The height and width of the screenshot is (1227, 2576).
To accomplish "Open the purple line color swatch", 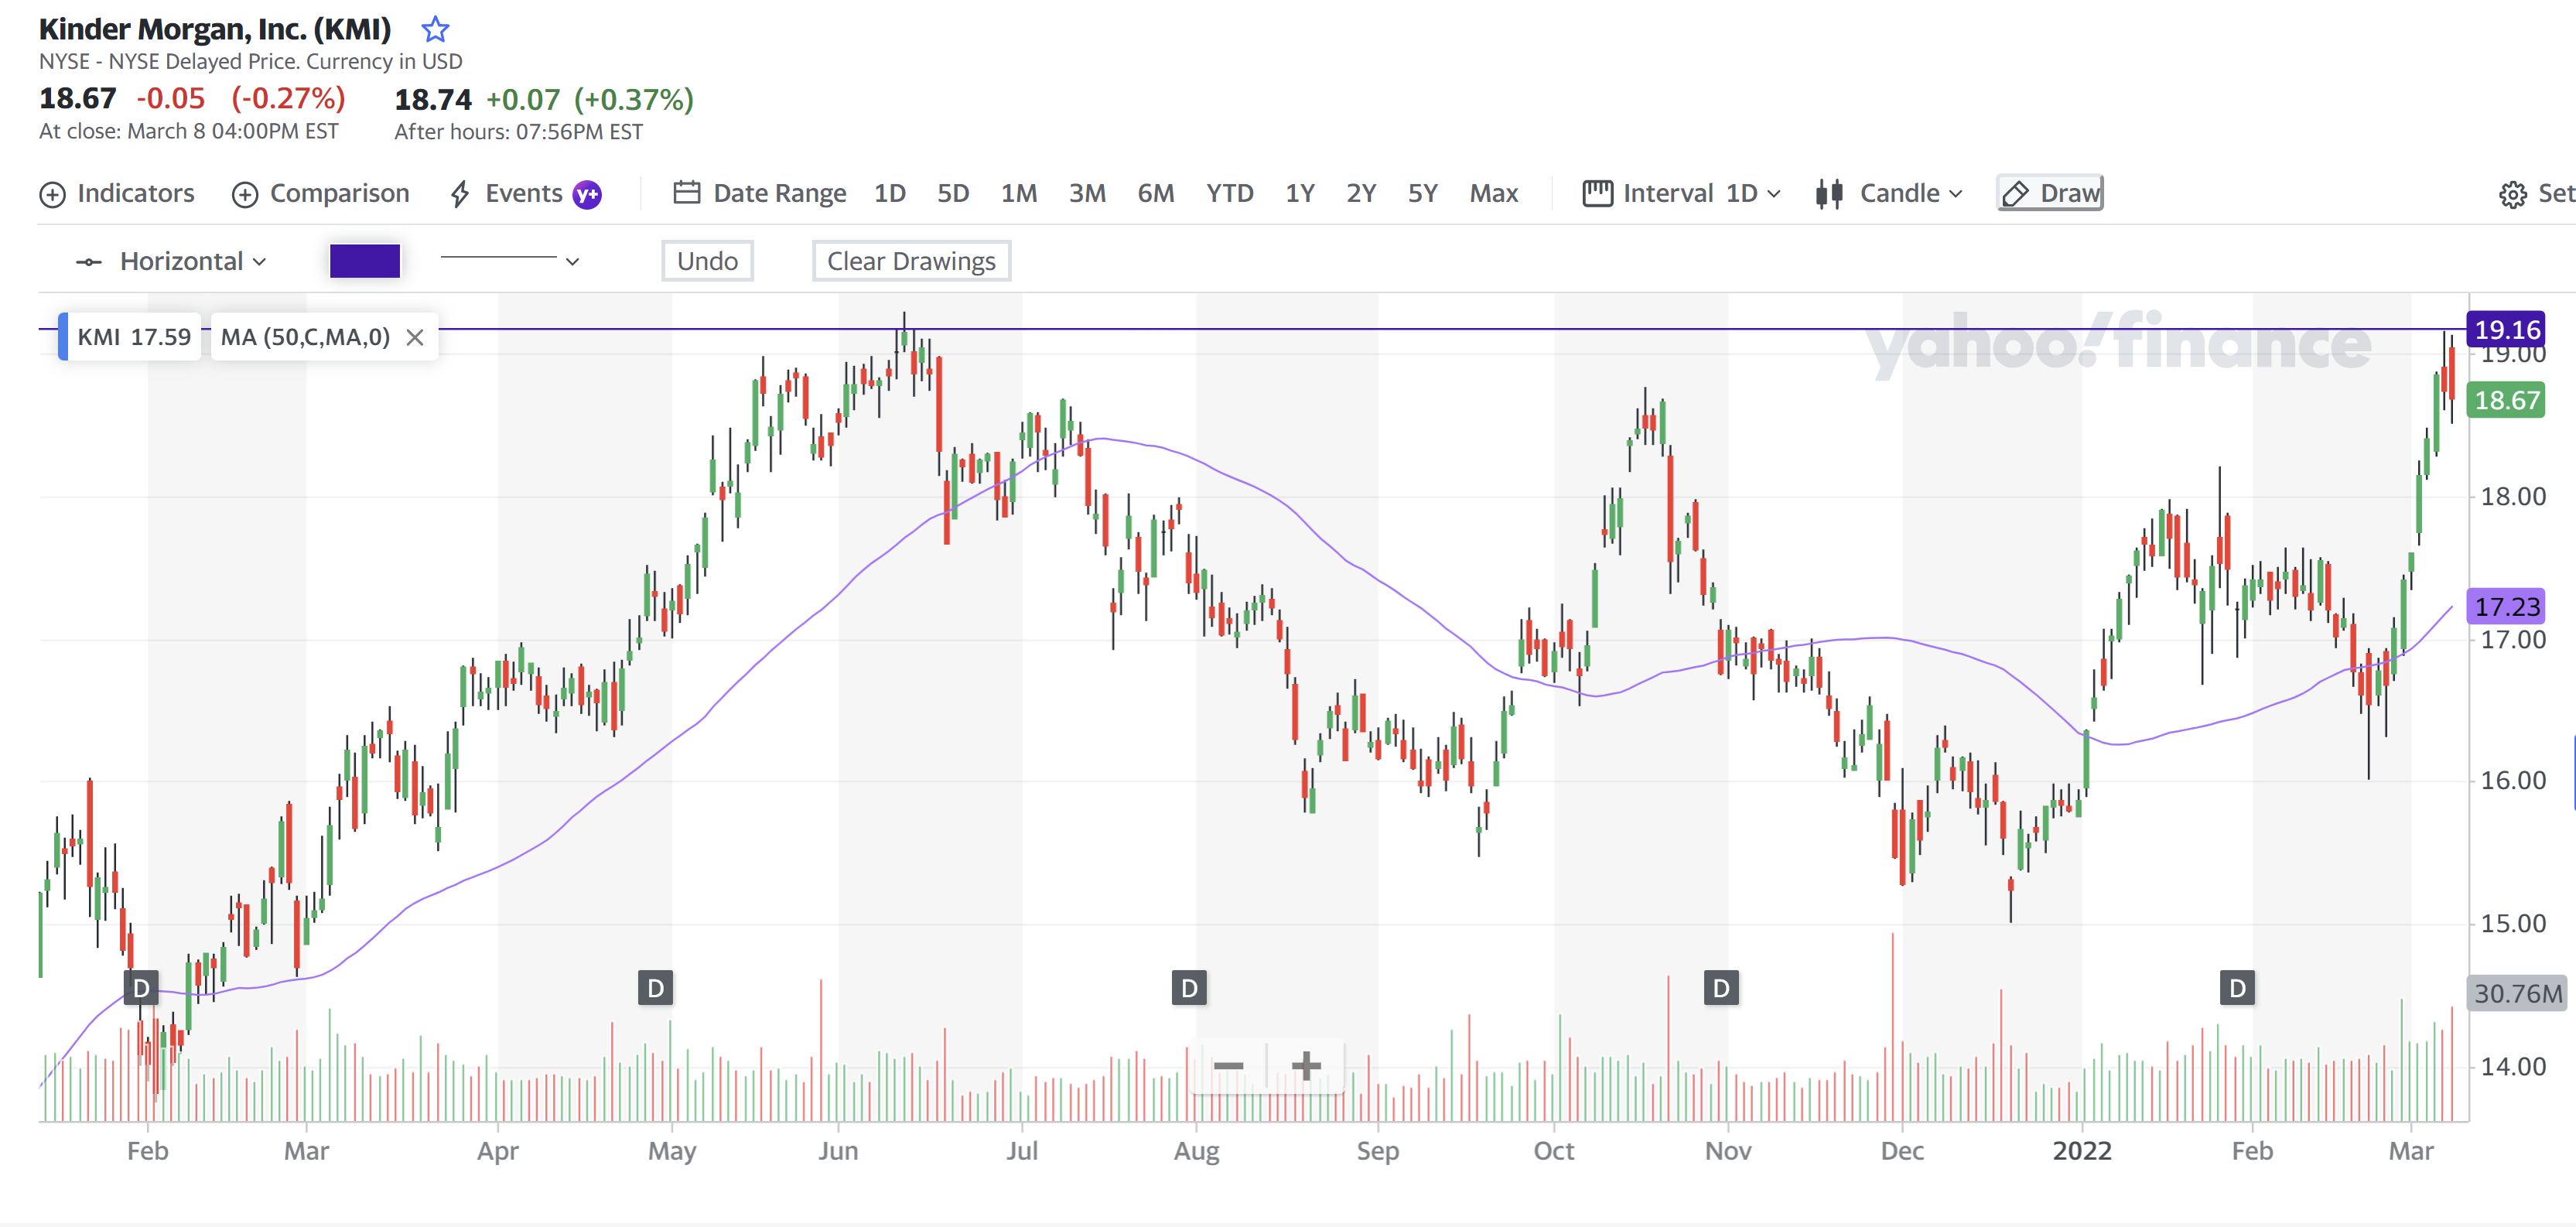I will point(365,261).
